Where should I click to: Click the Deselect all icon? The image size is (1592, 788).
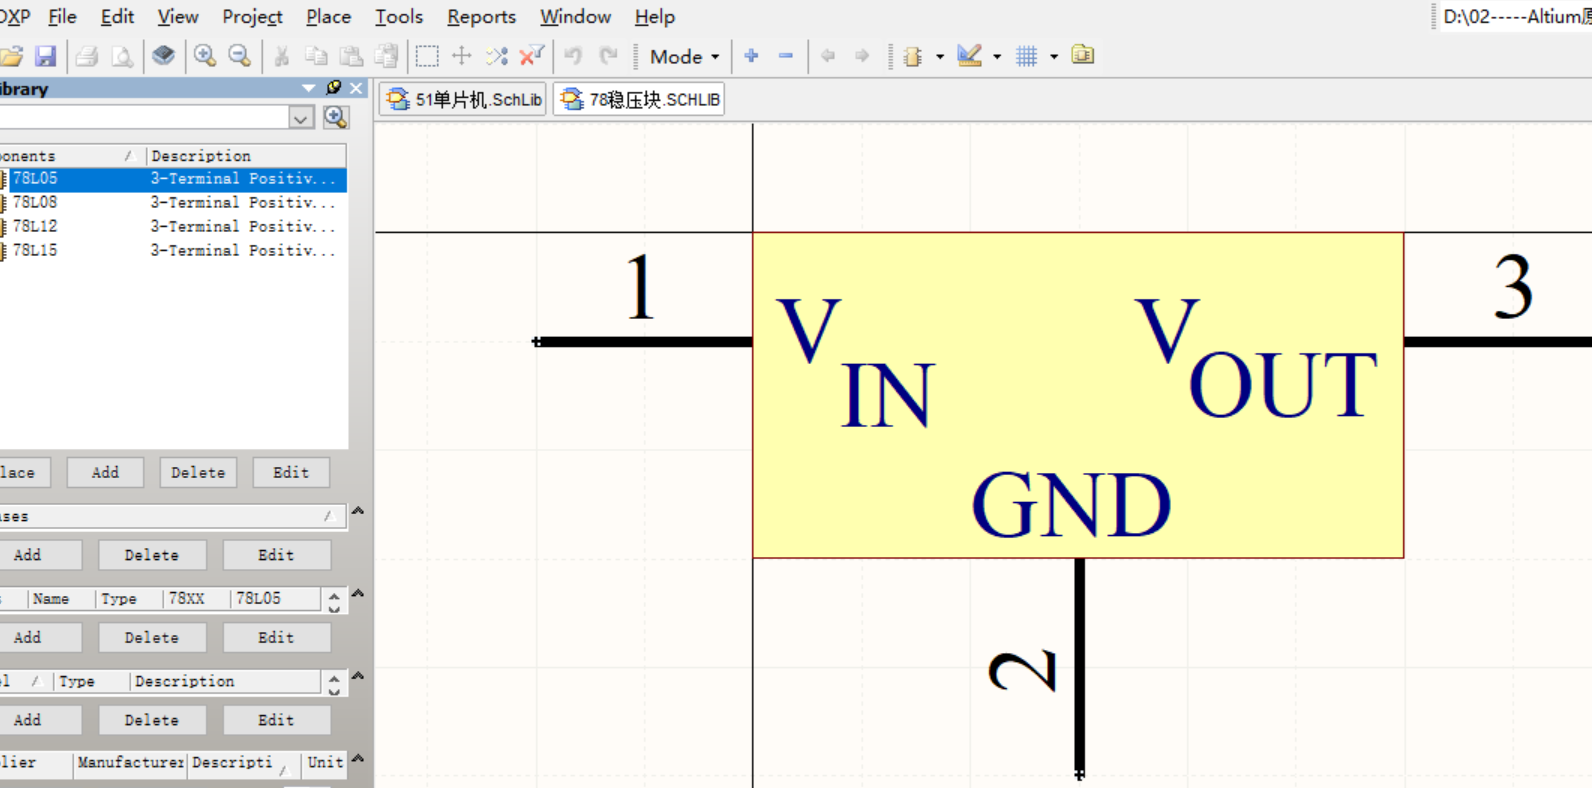tap(497, 56)
